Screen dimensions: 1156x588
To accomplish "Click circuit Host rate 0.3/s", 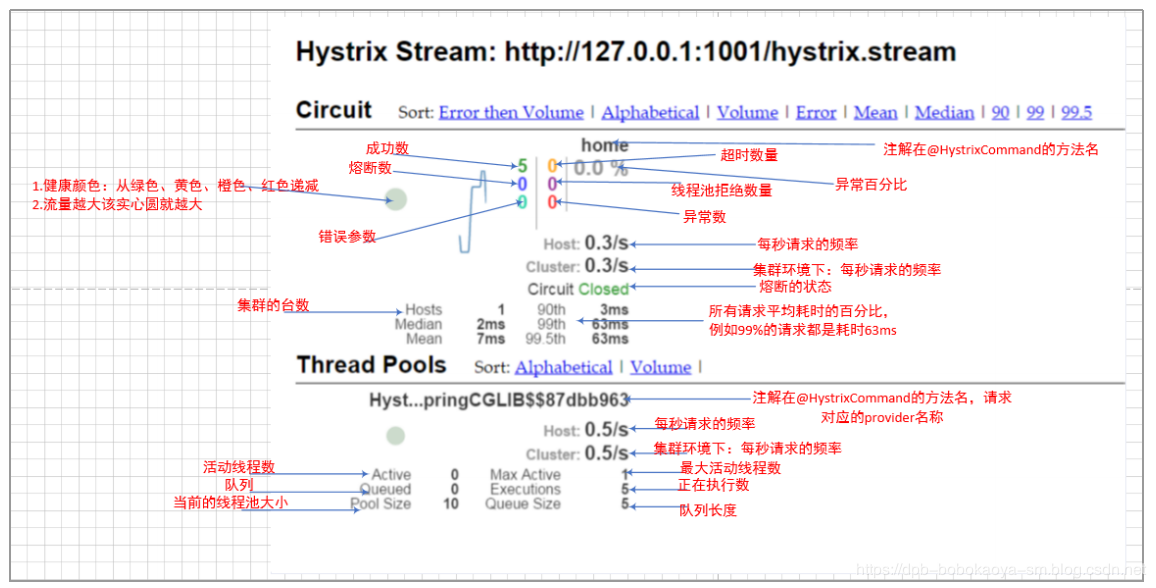I will click(607, 242).
